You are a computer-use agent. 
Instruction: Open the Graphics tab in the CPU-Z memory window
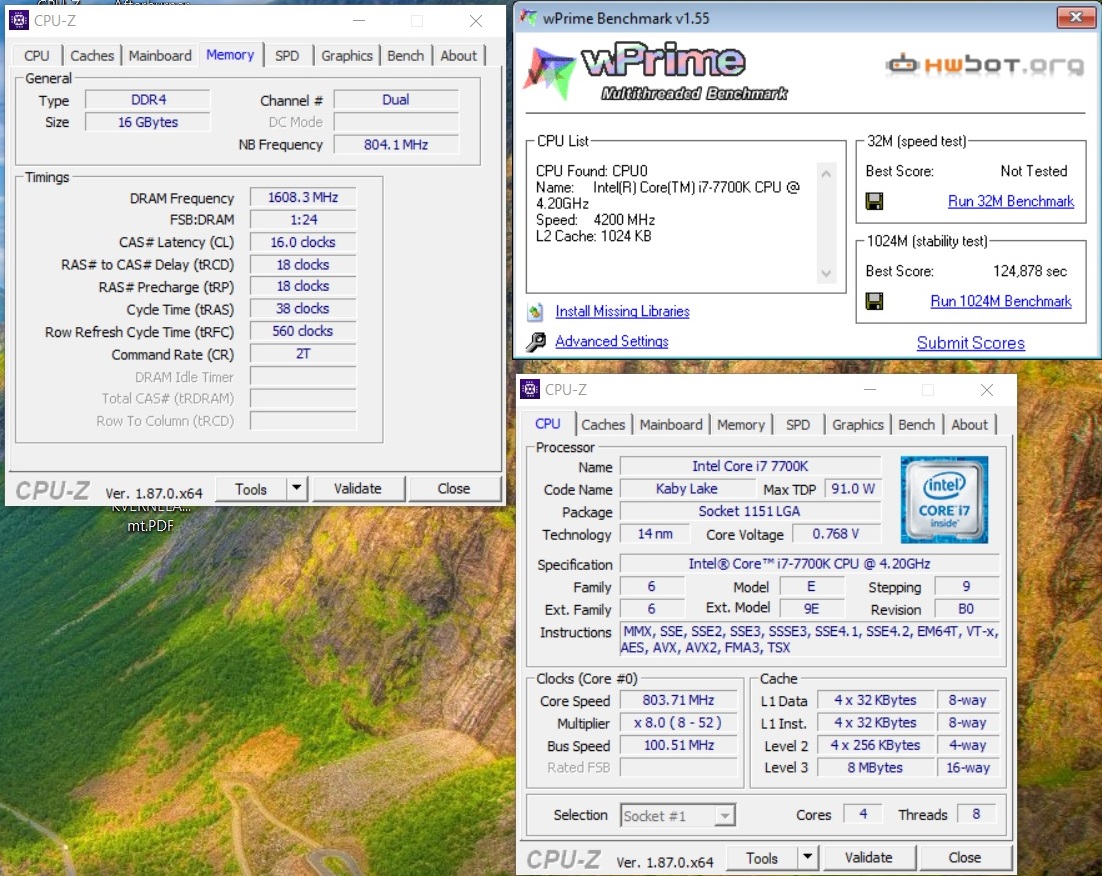(346, 56)
